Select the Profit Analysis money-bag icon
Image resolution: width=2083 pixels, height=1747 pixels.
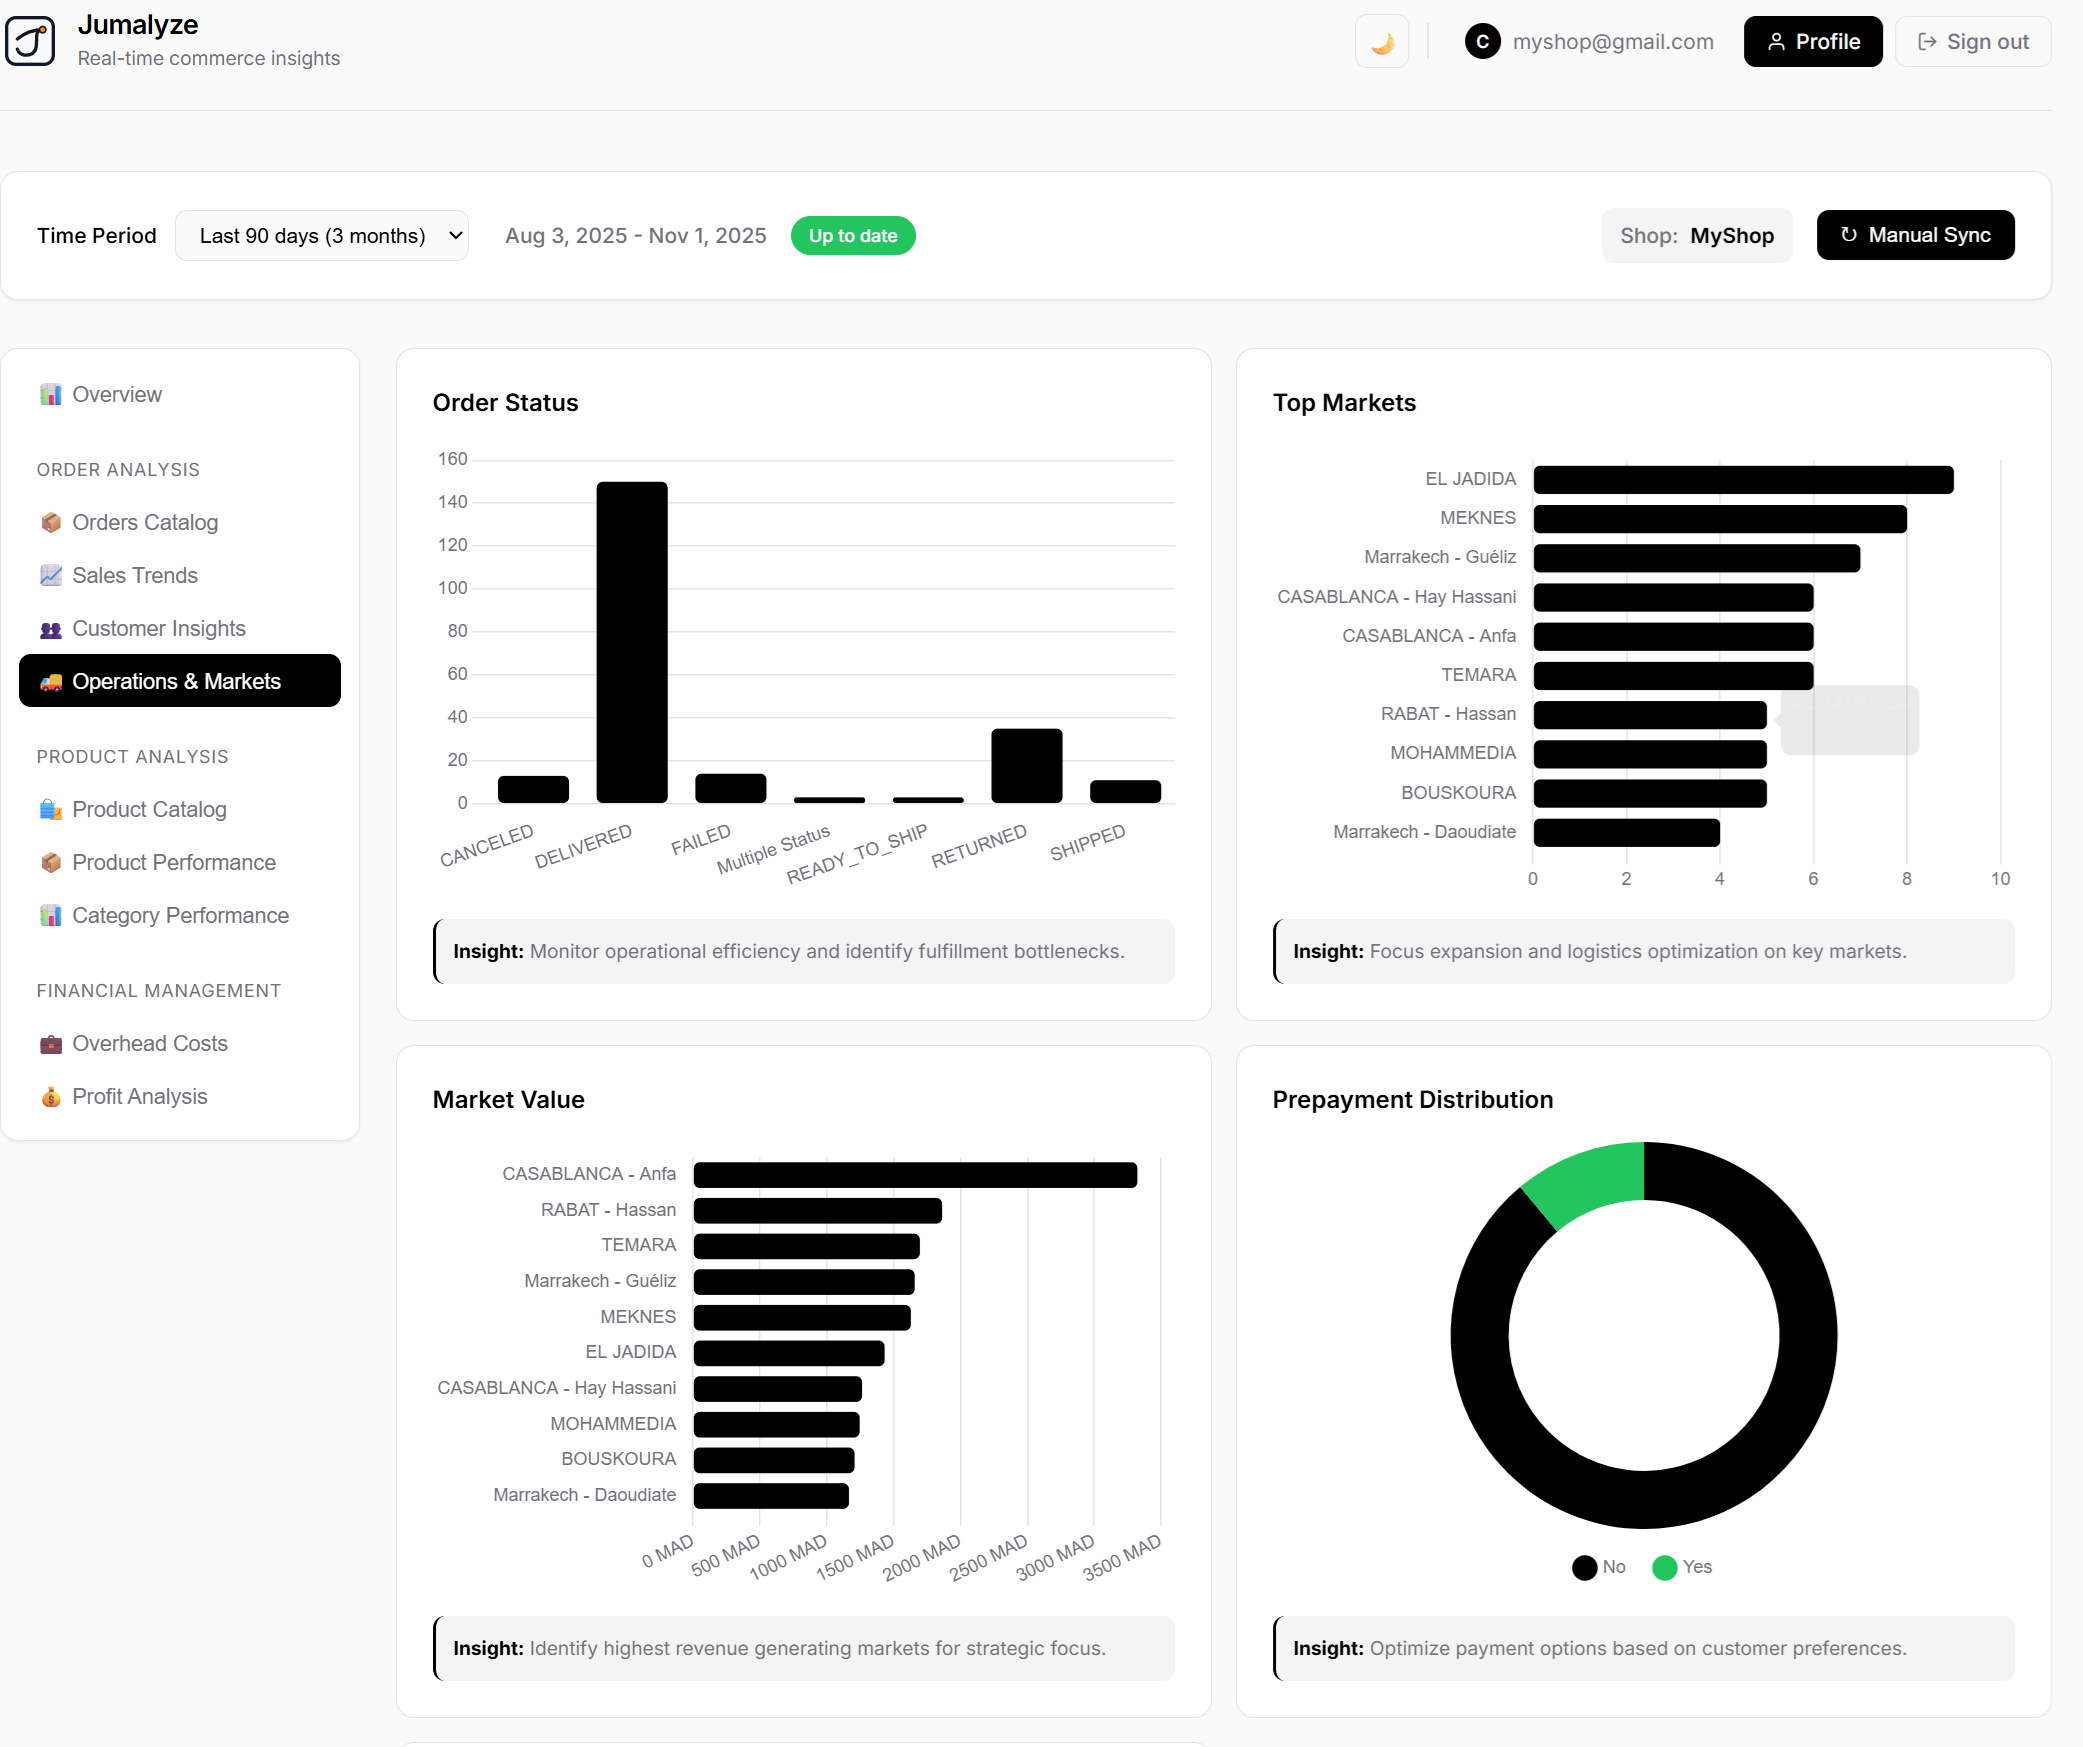click(x=51, y=1096)
